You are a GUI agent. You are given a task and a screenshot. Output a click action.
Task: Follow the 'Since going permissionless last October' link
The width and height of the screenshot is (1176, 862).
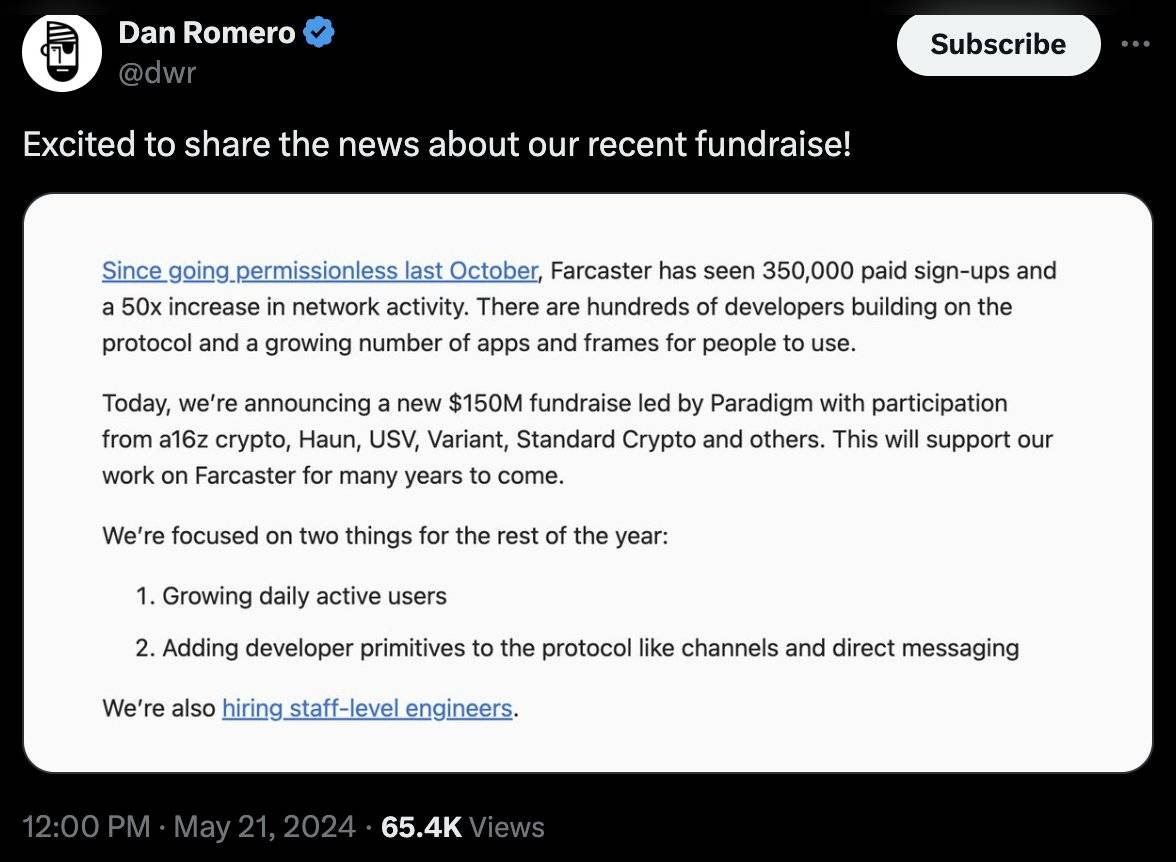(320, 270)
